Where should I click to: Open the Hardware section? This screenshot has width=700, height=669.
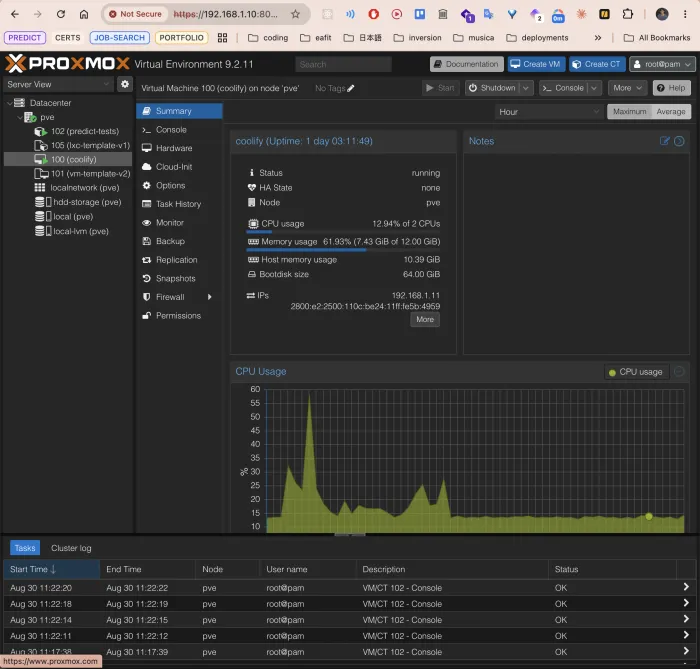pos(179,148)
